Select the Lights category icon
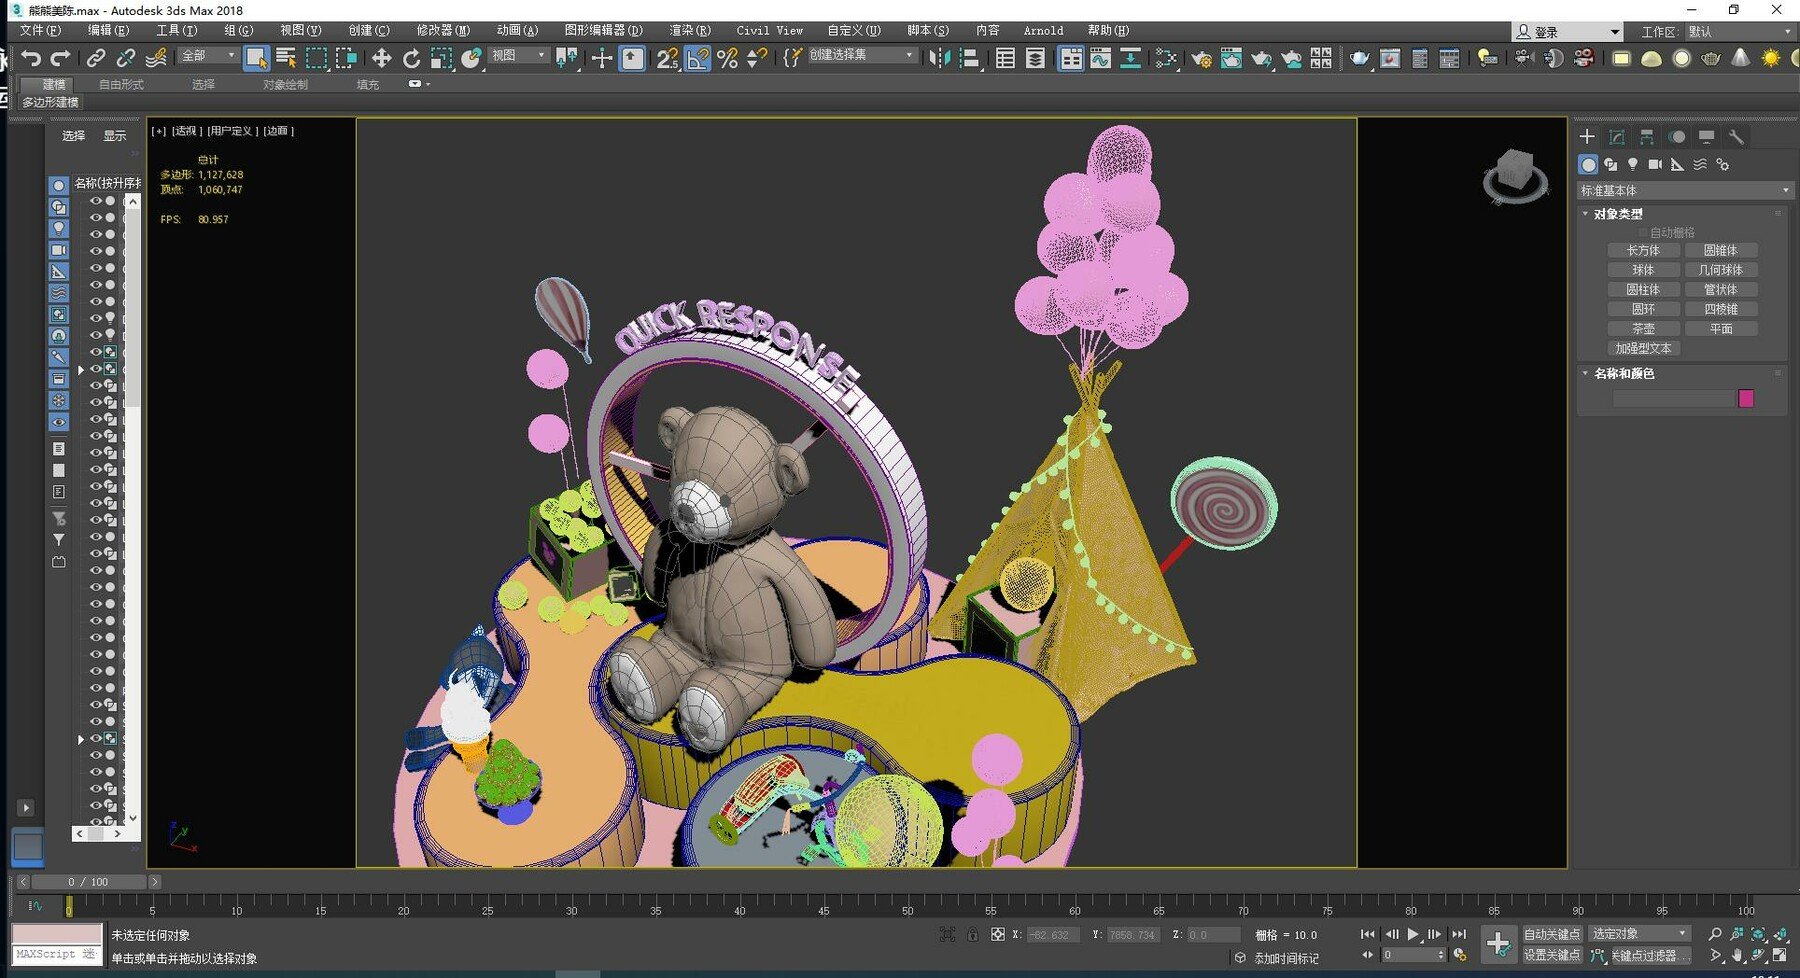This screenshot has width=1800, height=978. click(1633, 164)
